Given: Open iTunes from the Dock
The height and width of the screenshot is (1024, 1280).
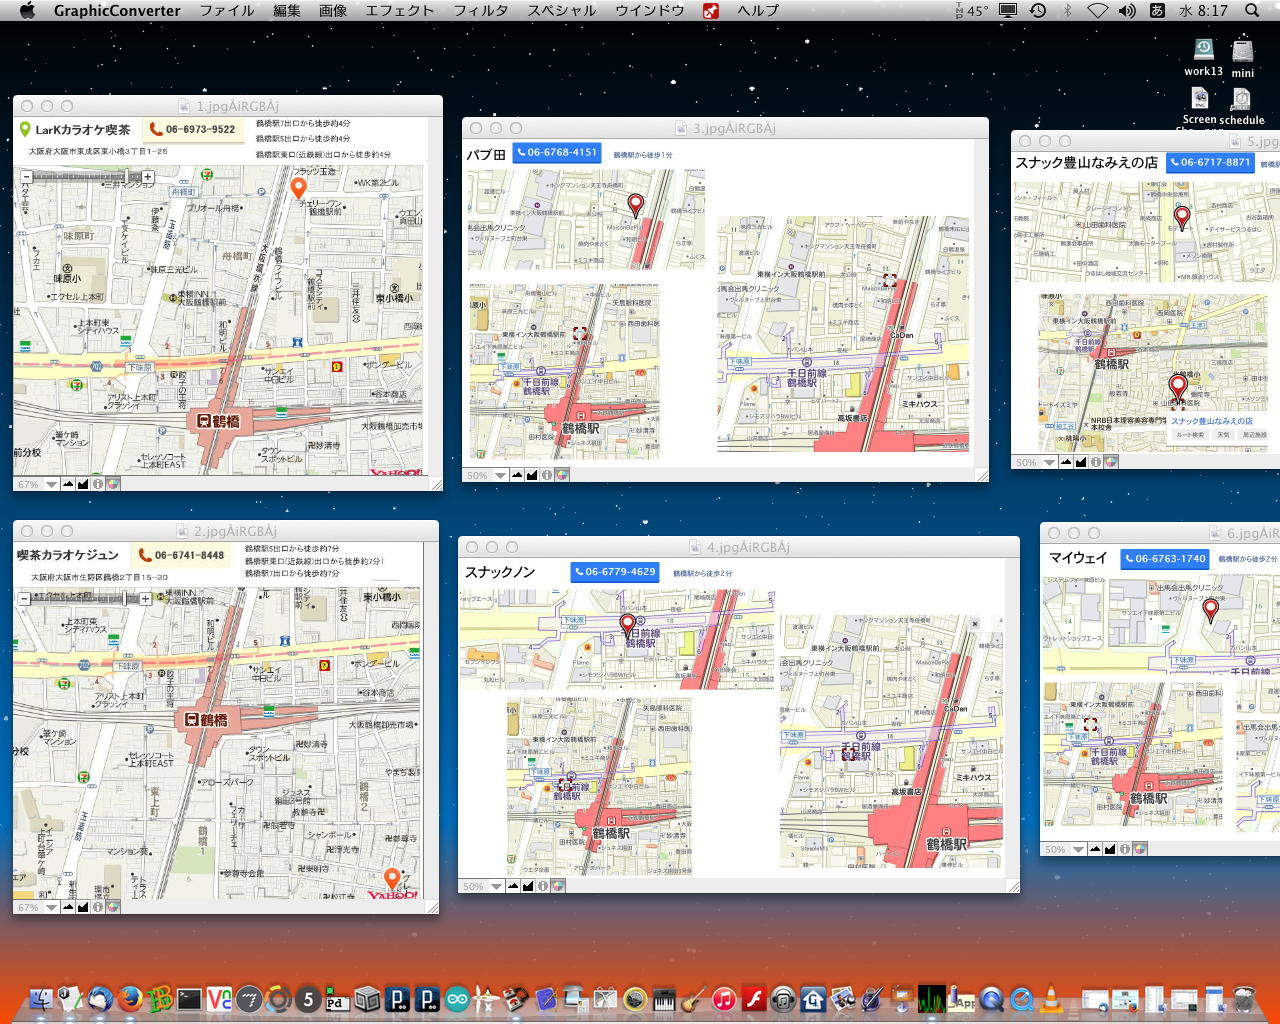Looking at the screenshot, I should click(724, 998).
